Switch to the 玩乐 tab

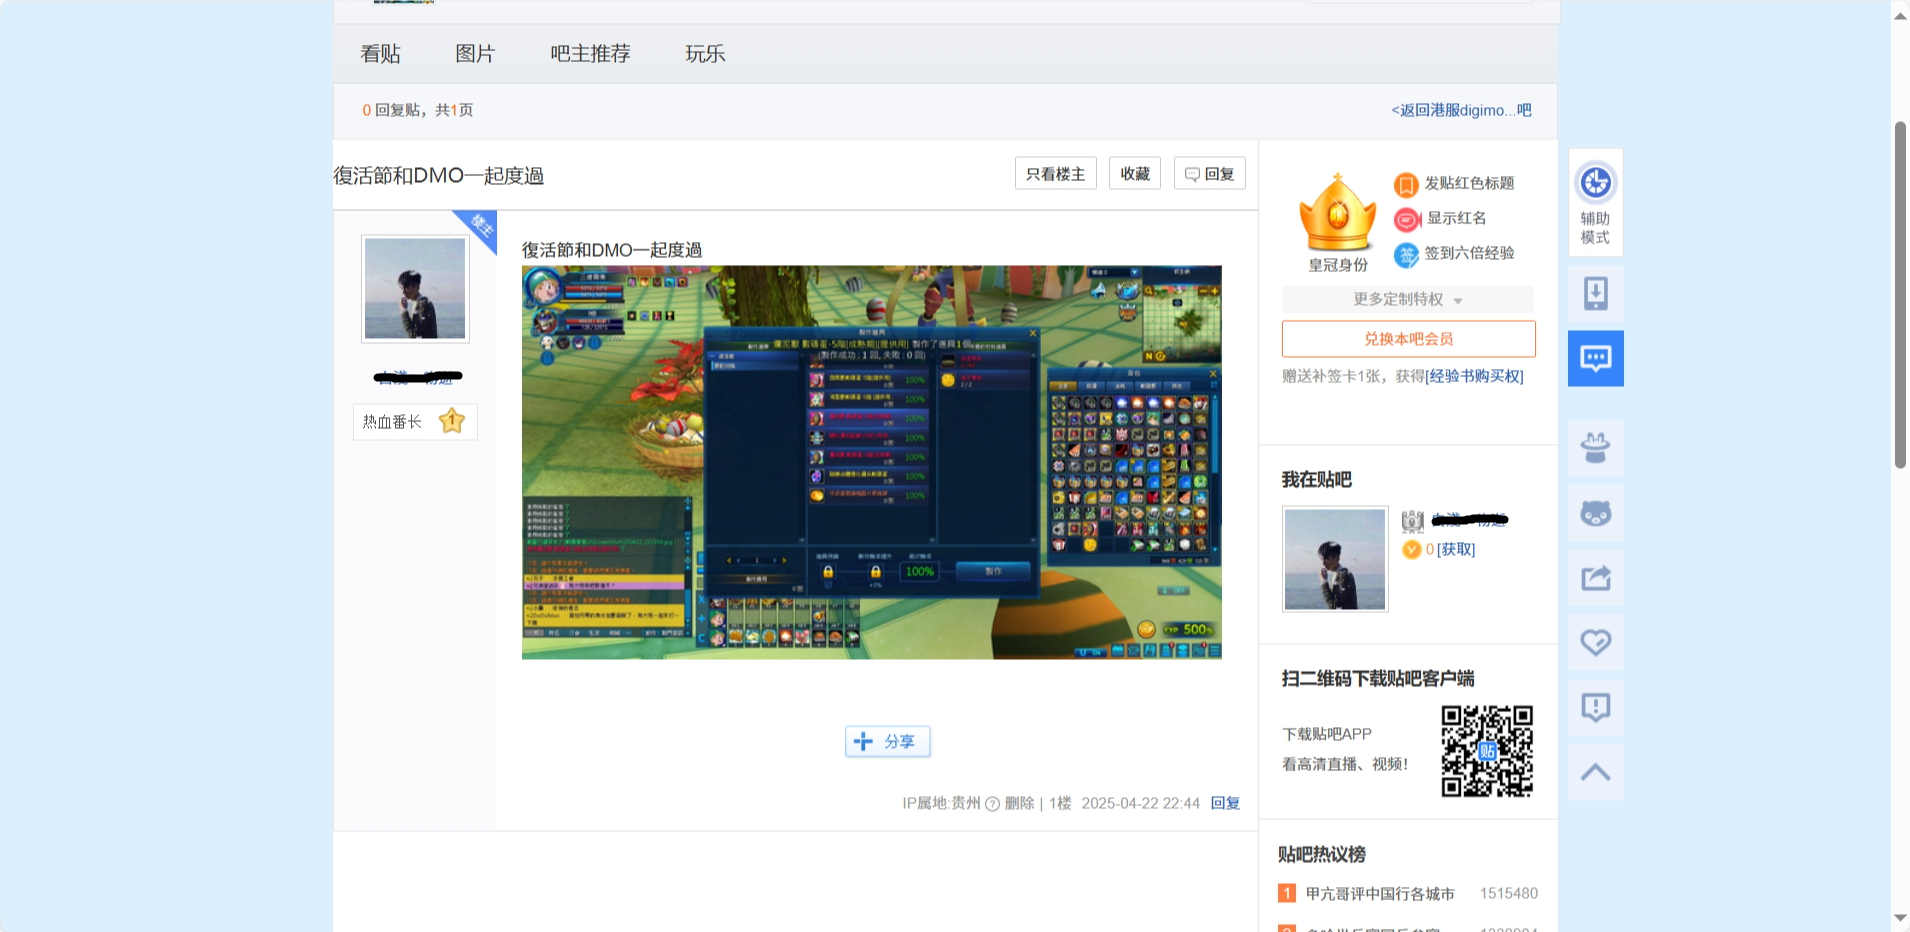point(705,54)
